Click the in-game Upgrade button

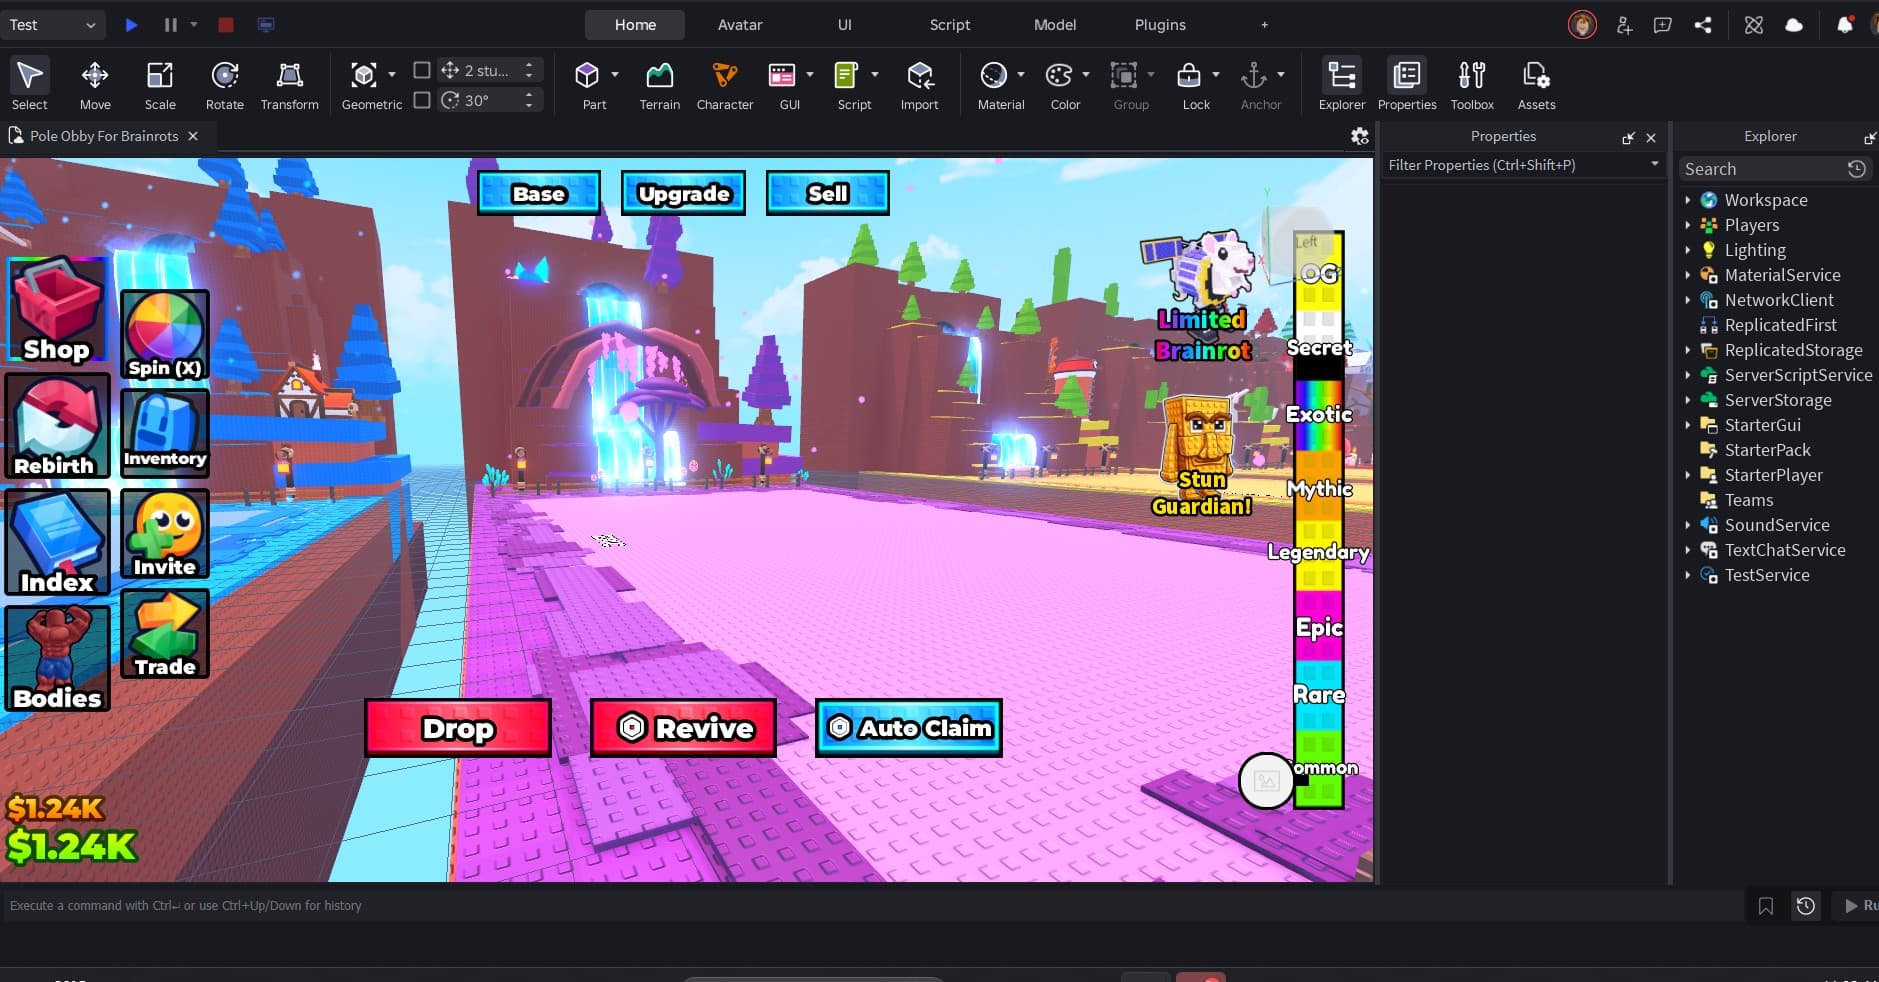684,193
